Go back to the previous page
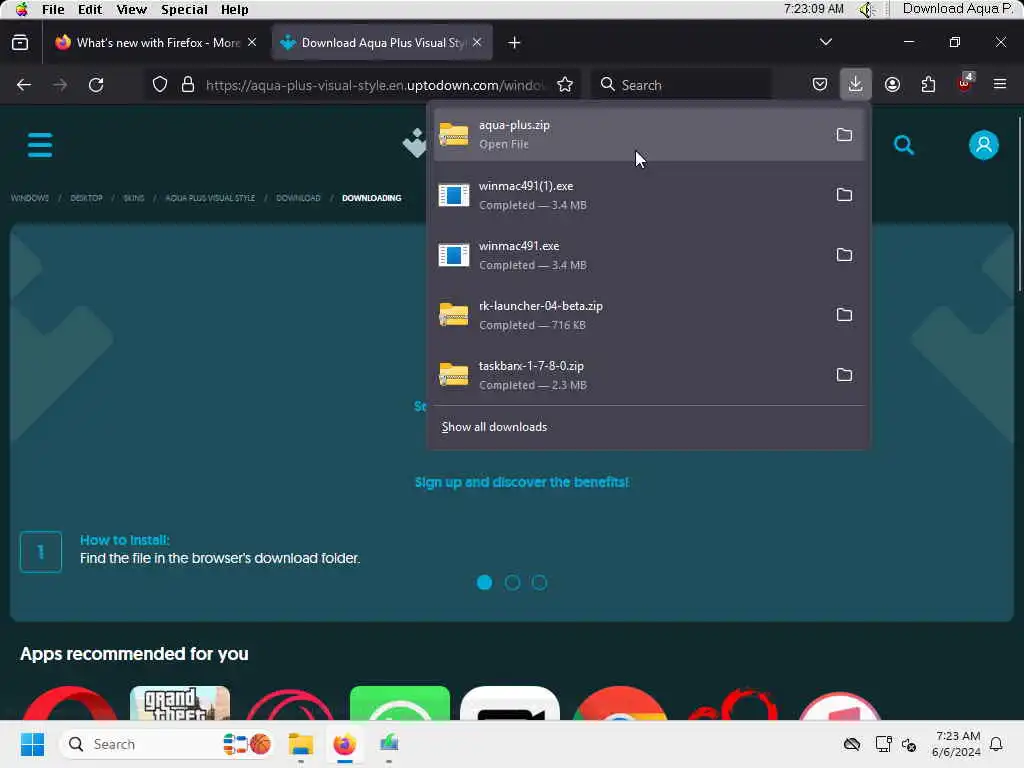The width and height of the screenshot is (1024, 768). click(x=24, y=84)
